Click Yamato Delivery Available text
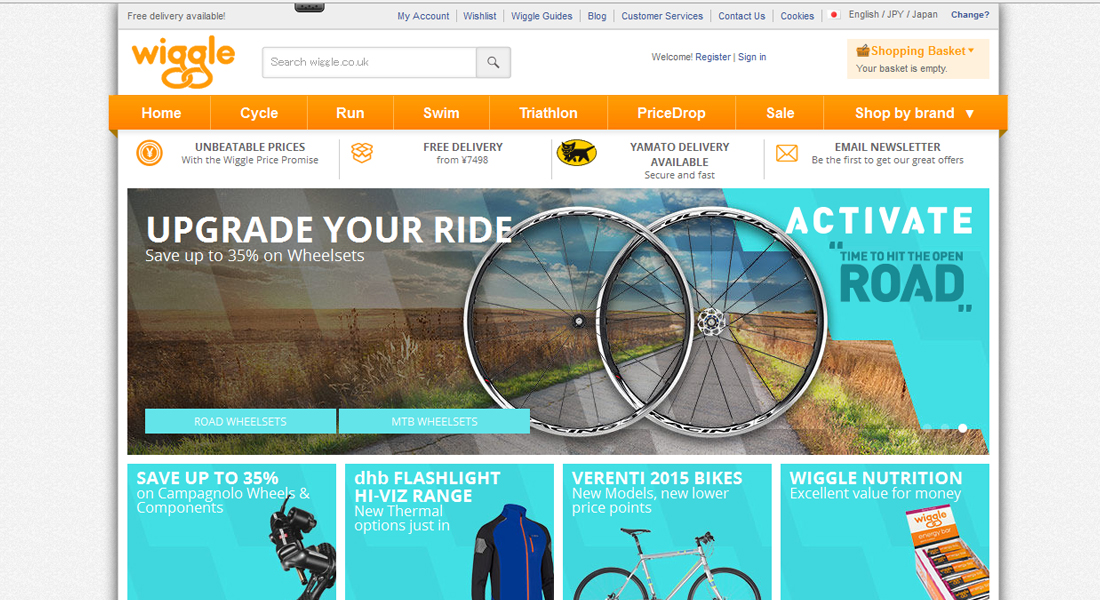This screenshot has width=1100, height=600. click(x=679, y=154)
